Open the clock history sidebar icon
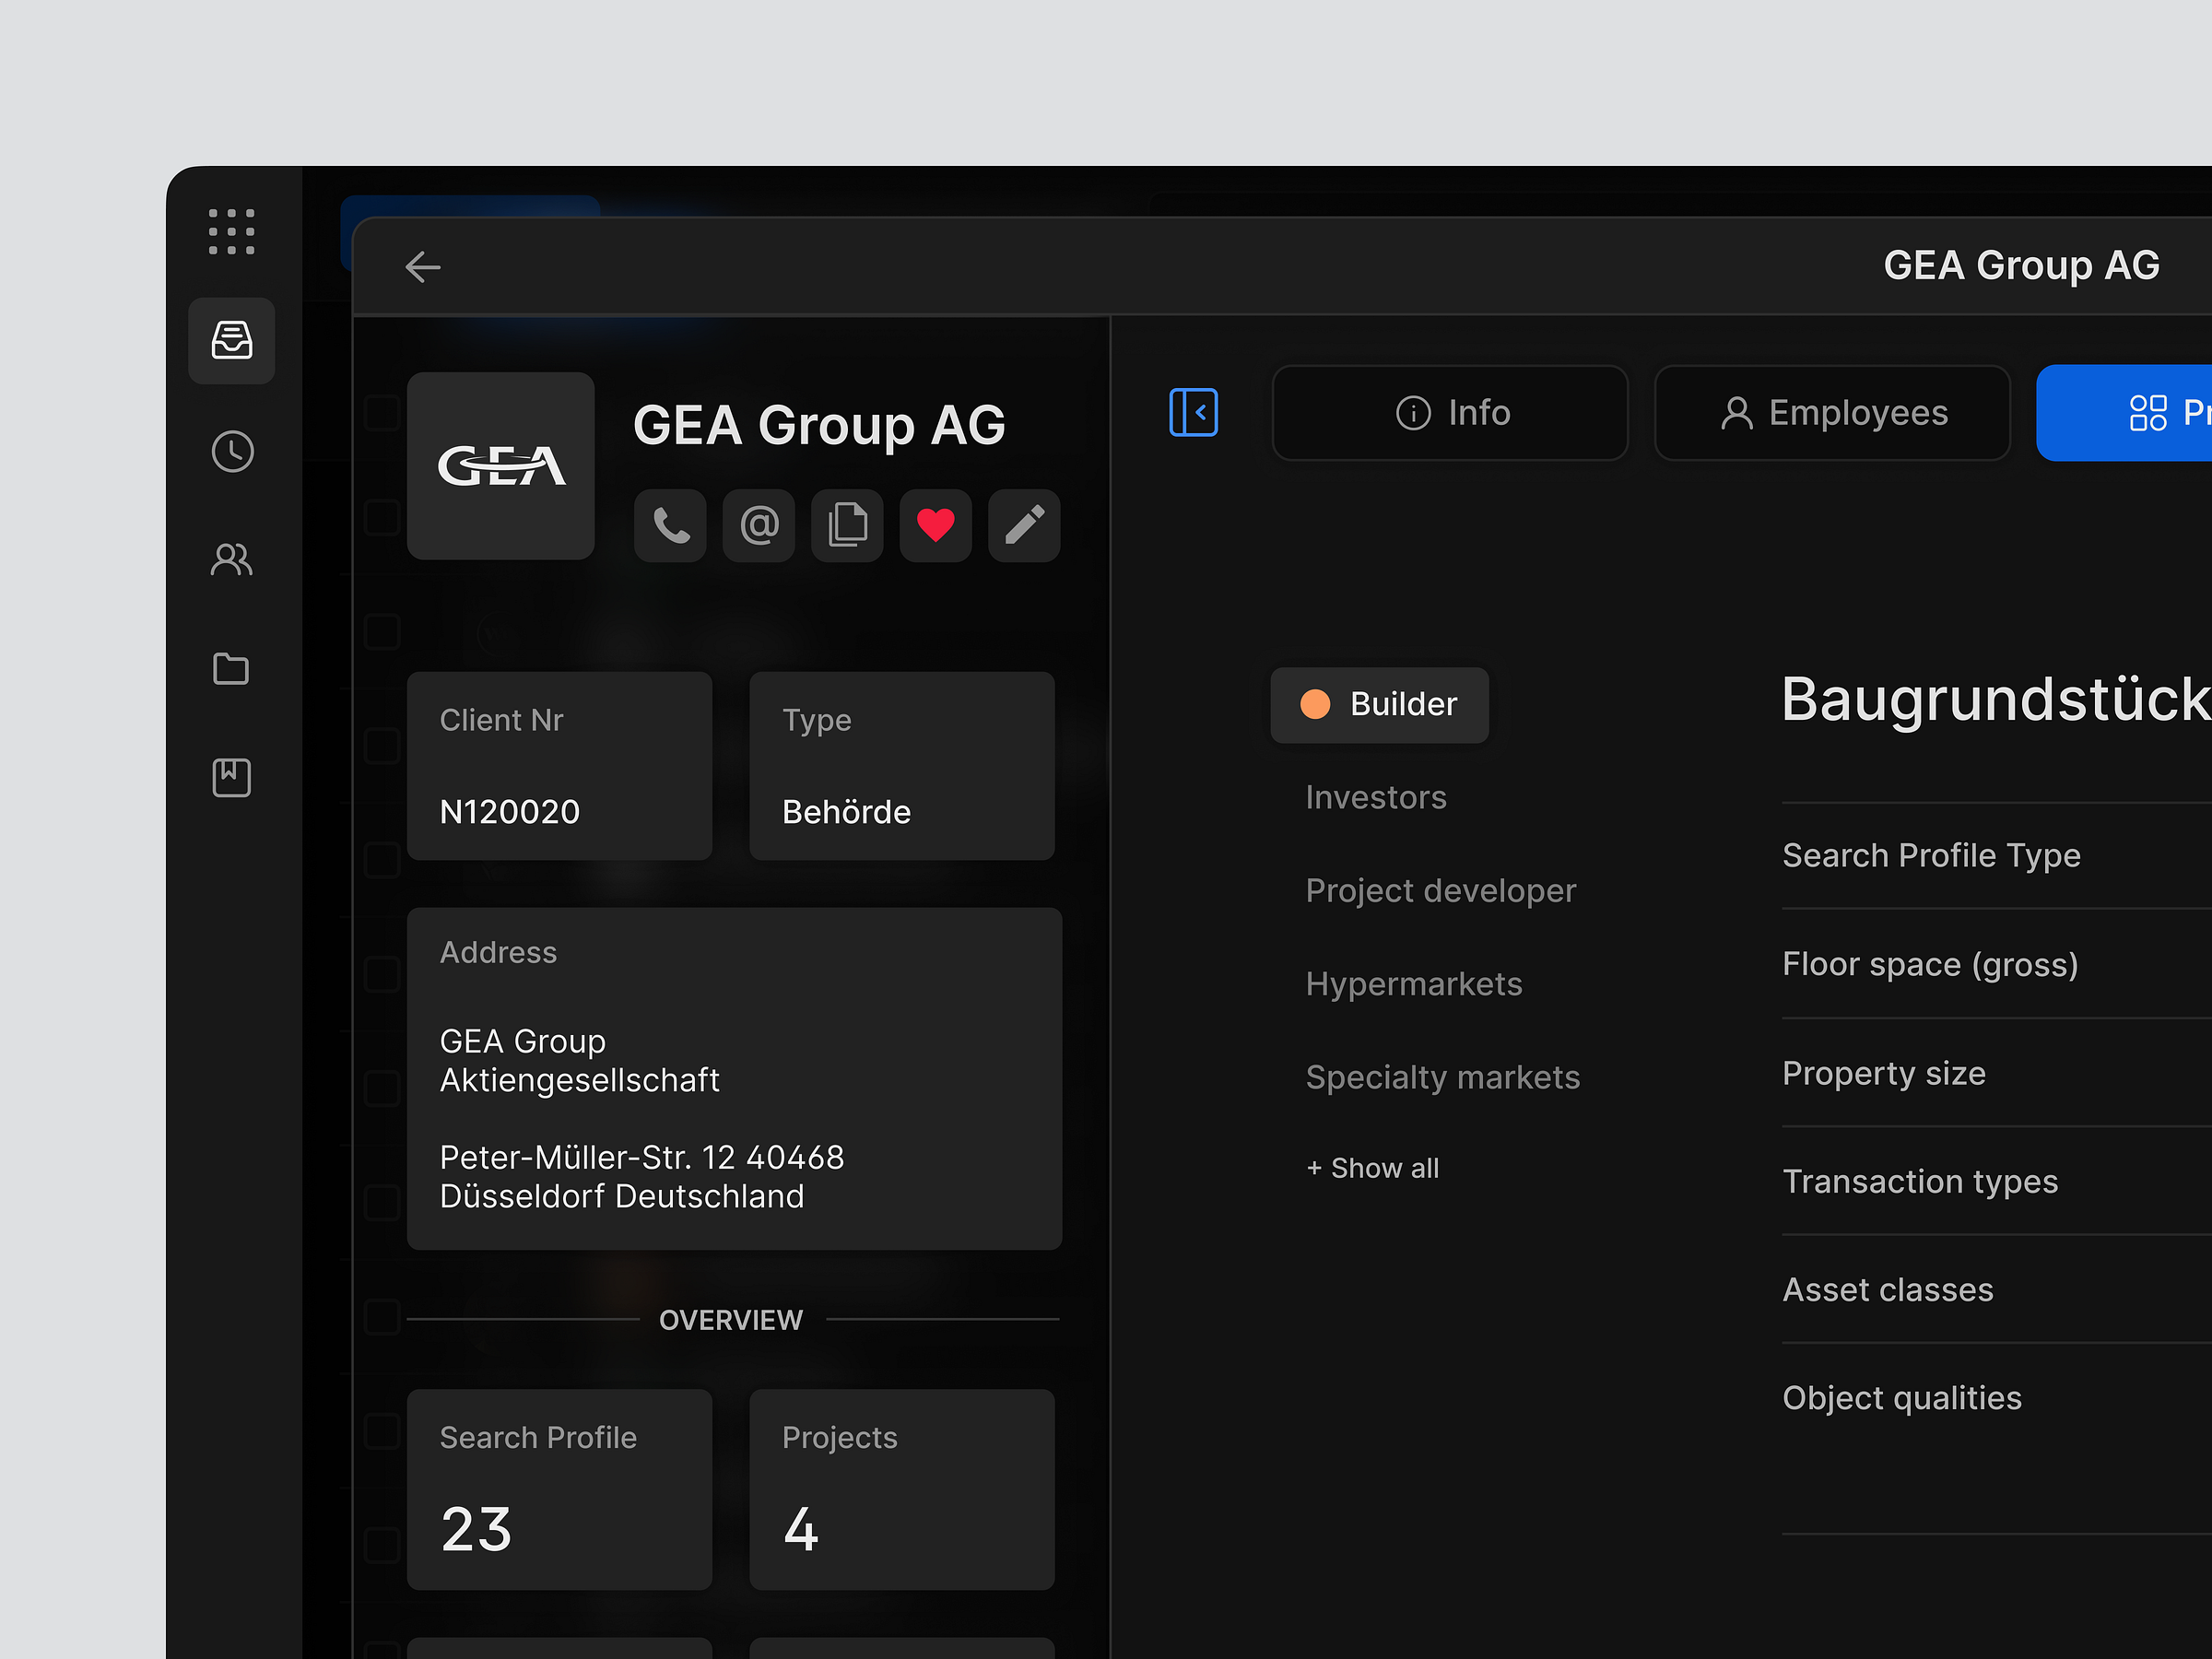Image resolution: width=2212 pixels, height=1659 pixels. pyautogui.click(x=232, y=452)
